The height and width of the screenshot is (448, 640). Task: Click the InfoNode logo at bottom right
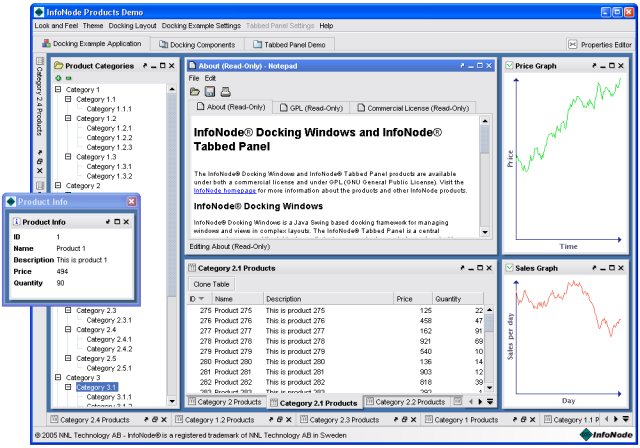[x=606, y=435]
